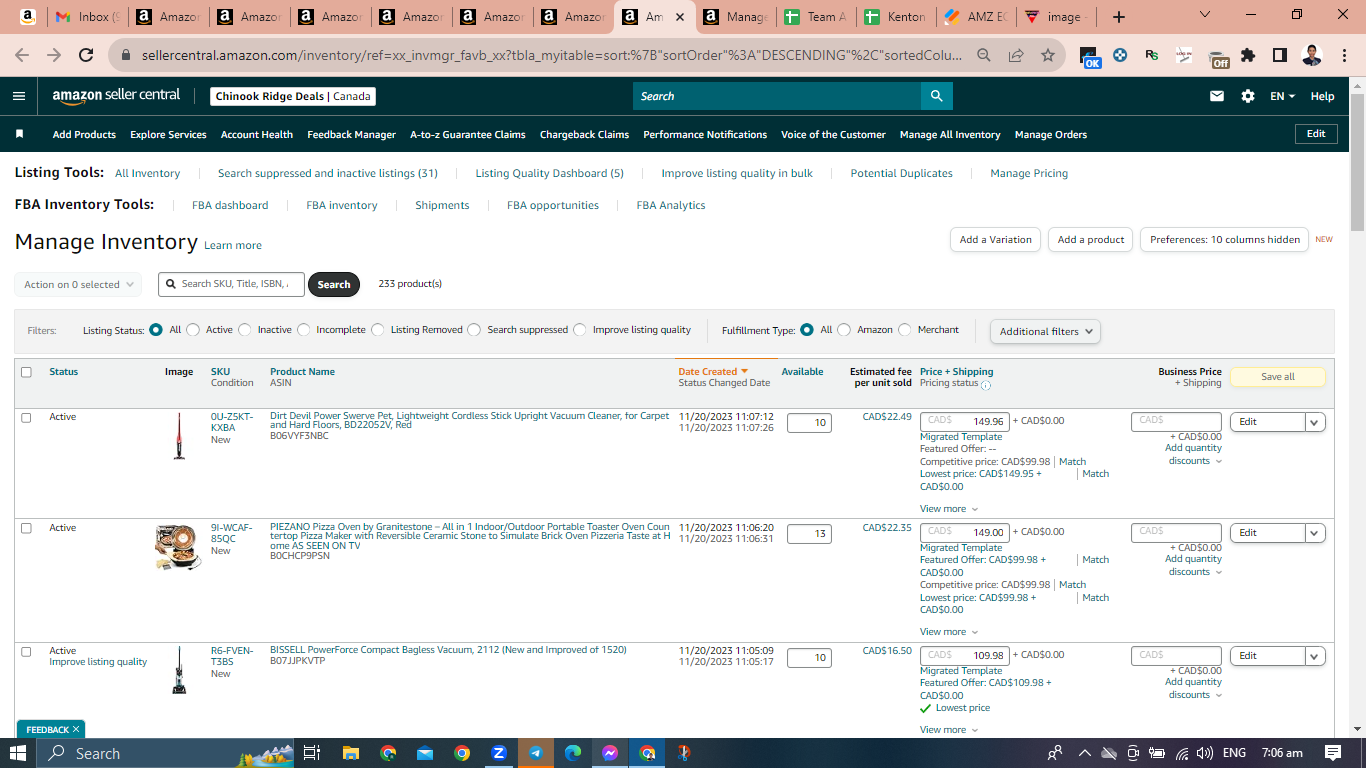This screenshot has width=1366, height=768.
Task: Open the Seller Central hamburger menu
Action: coord(19,96)
